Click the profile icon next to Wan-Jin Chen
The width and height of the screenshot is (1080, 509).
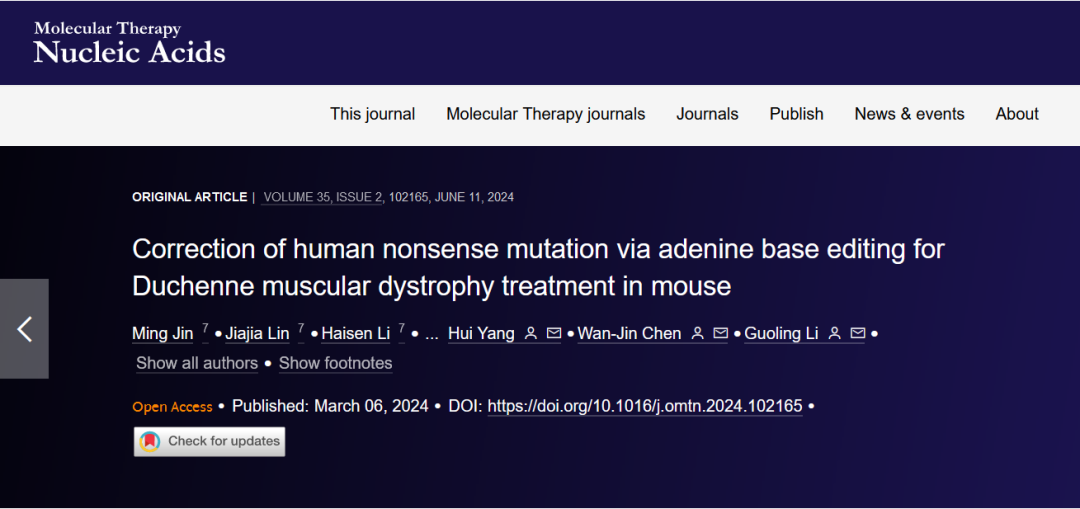pyautogui.click(x=698, y=334)
